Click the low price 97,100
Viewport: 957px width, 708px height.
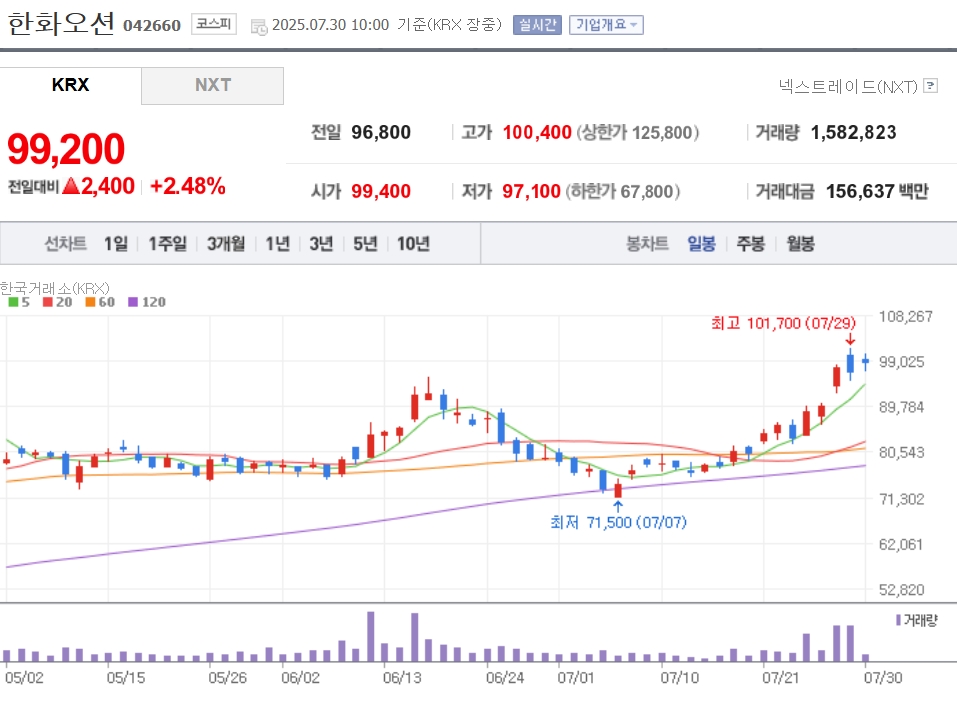click(x=531, y=191)
